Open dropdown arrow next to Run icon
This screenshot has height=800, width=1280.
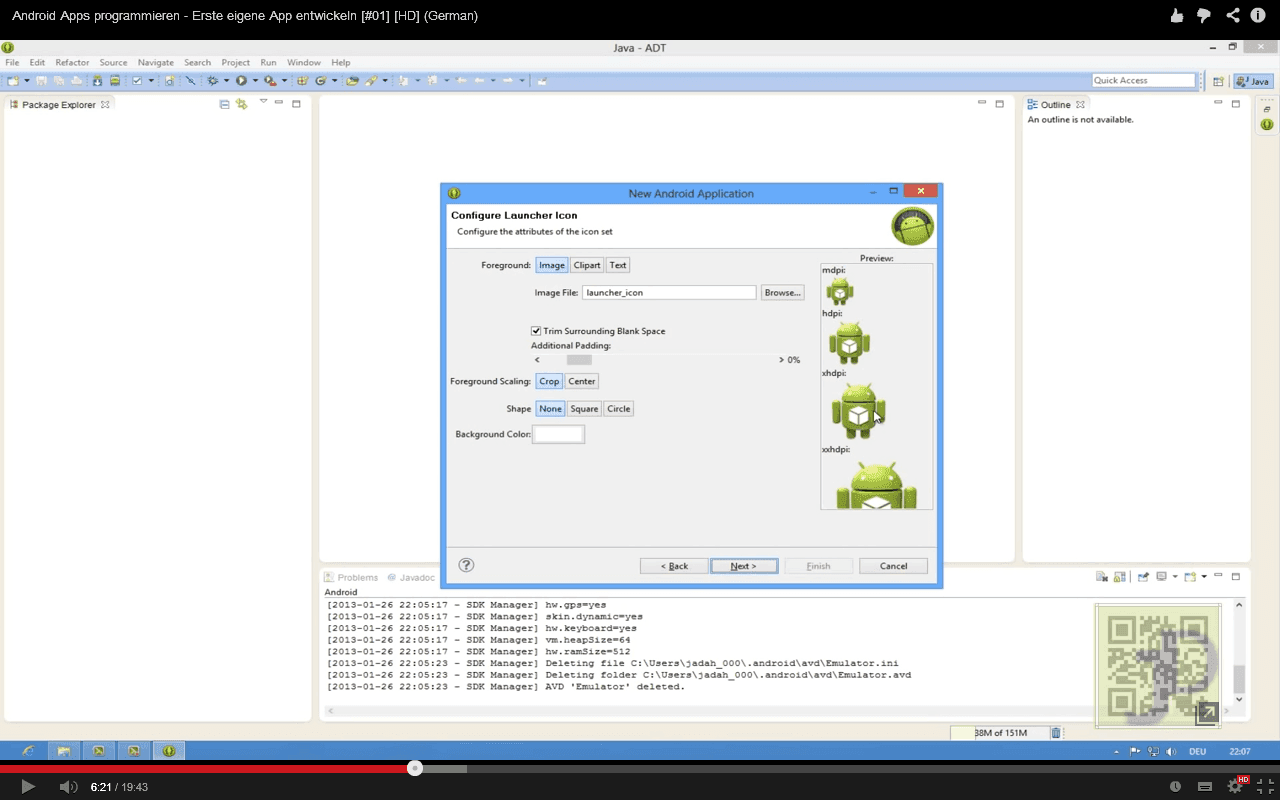click(x=255, y=80)
